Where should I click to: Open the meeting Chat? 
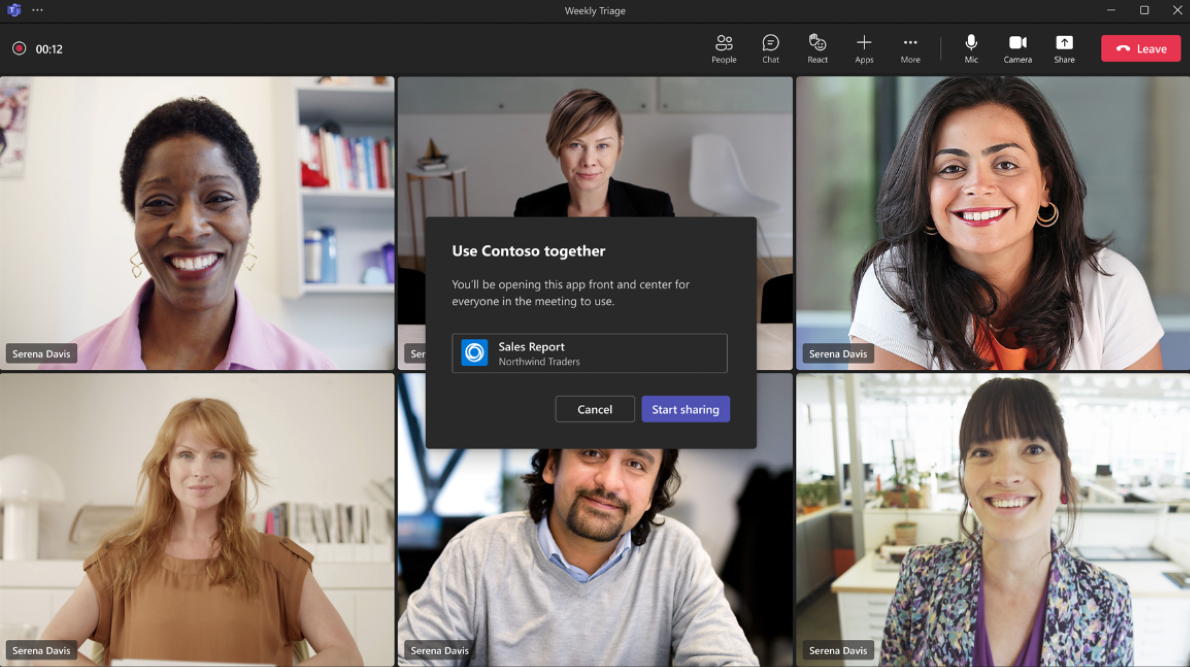pos(770,48)
